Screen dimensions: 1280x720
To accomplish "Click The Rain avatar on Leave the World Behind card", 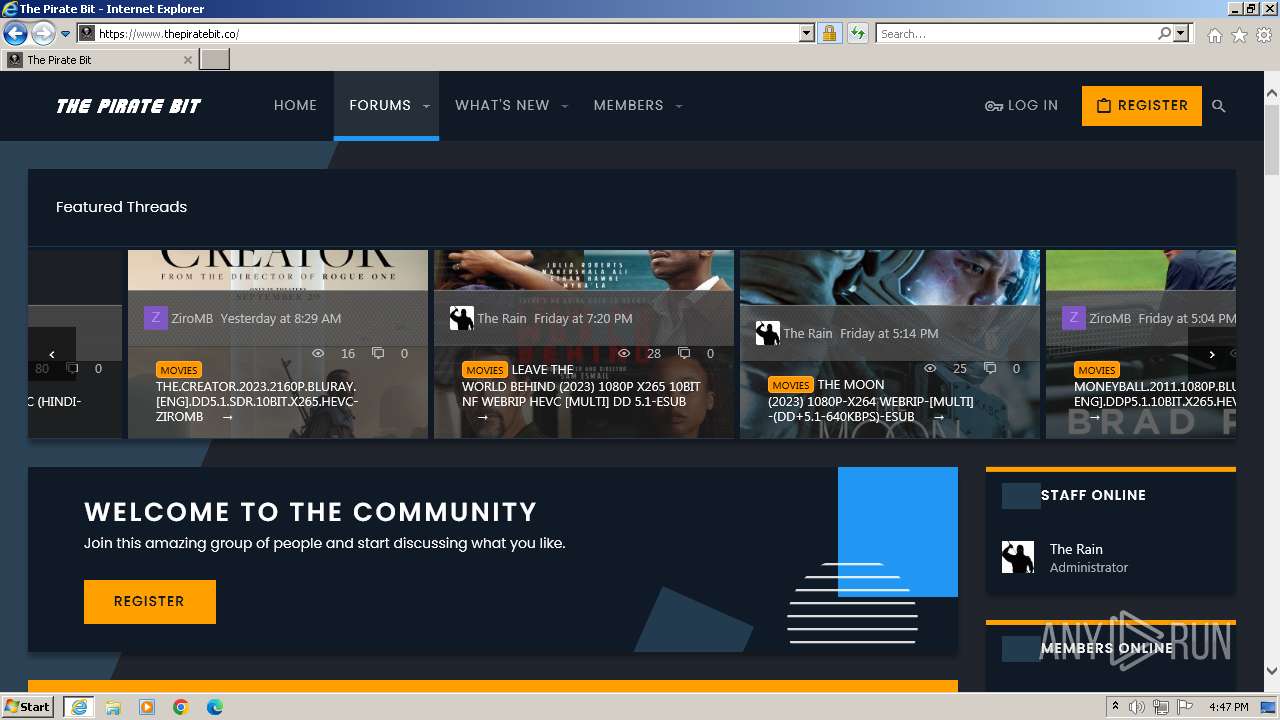I will click(x=461, y=318).
